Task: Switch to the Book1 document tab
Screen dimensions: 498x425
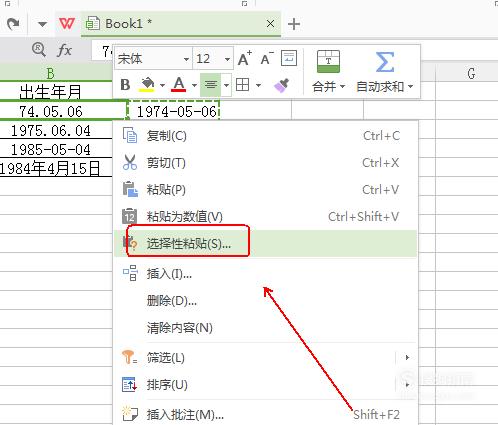Action: click(x=181, y=24)
